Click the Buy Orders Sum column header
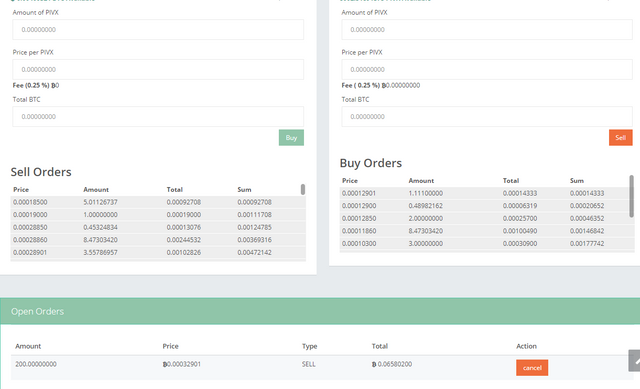Screen dimensions: 640x389 coord(577,181)
